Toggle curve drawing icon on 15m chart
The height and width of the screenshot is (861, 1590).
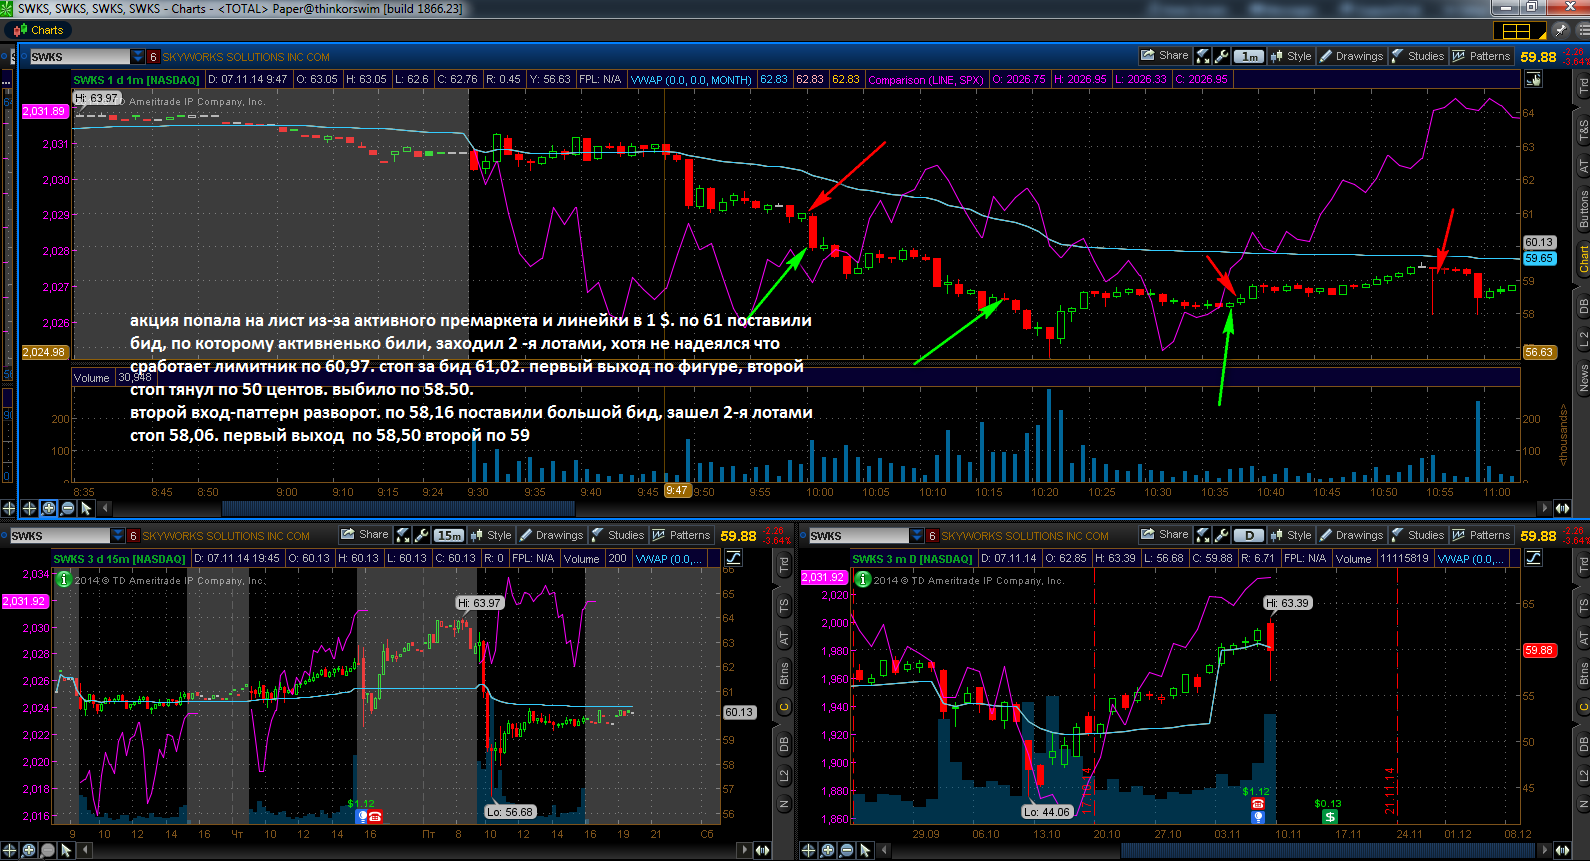click(733, 558)
